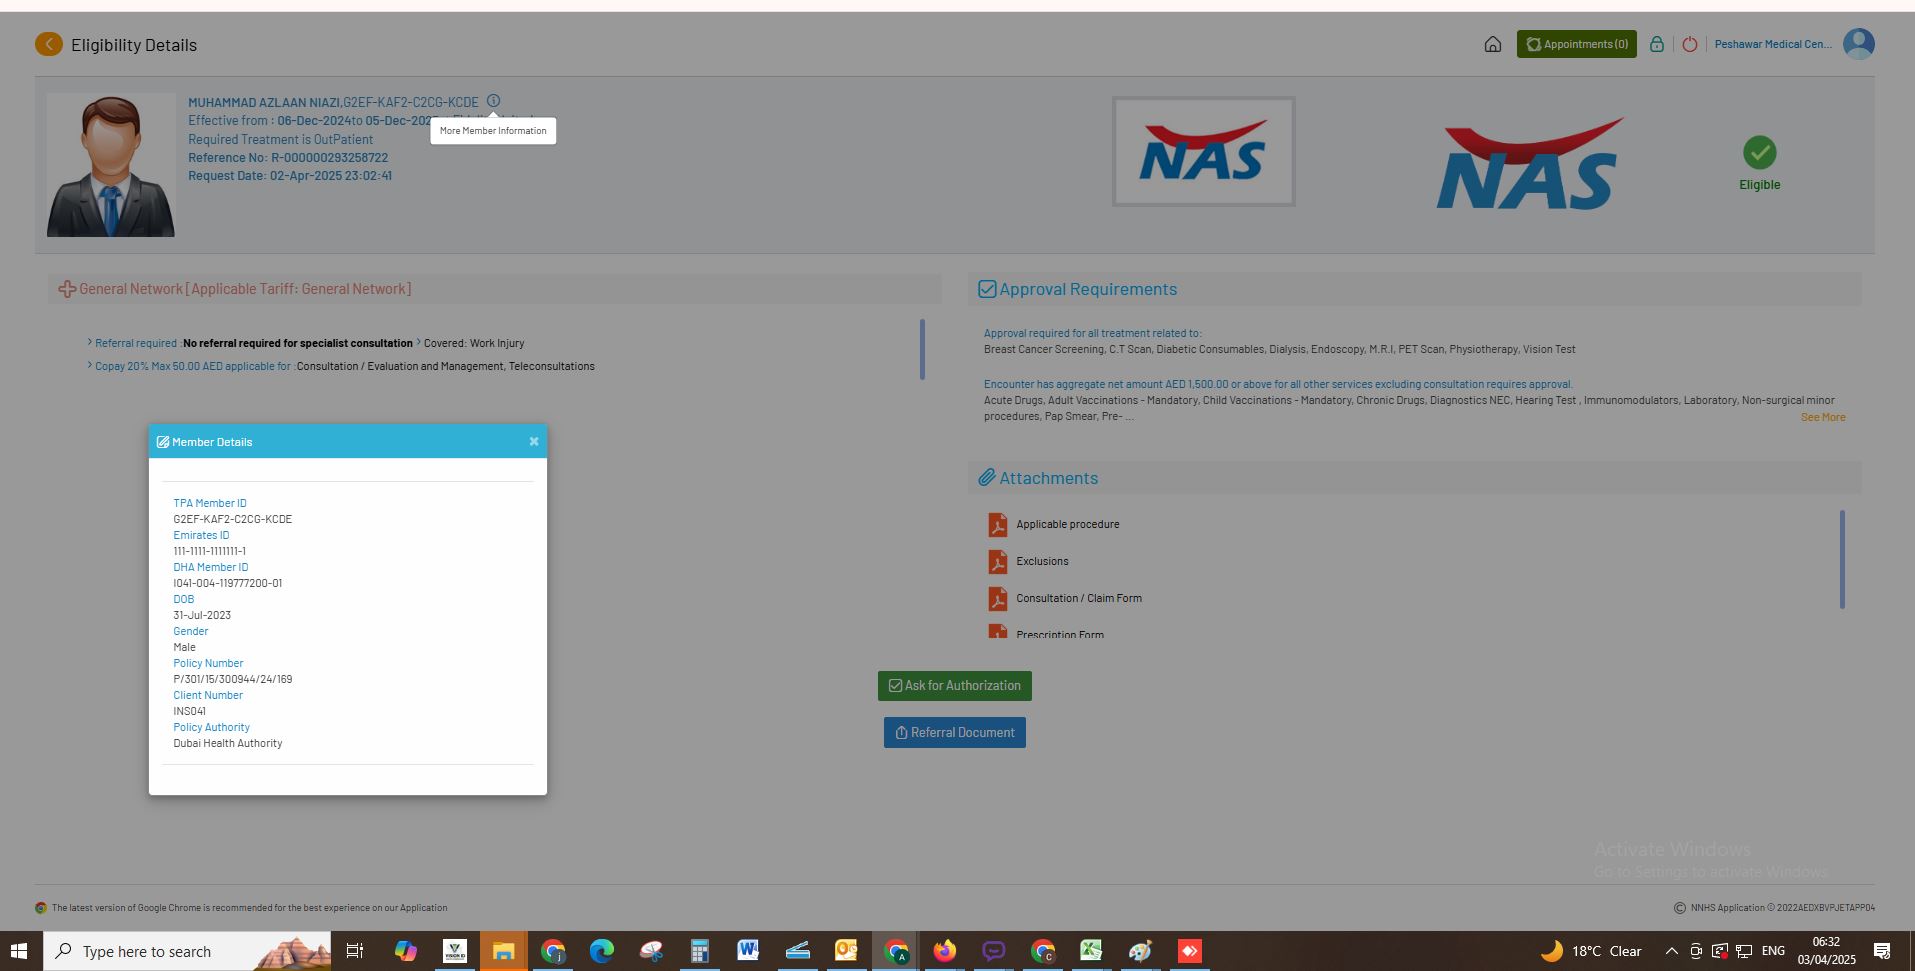Open Task View from the taskbar

point(355,951)
